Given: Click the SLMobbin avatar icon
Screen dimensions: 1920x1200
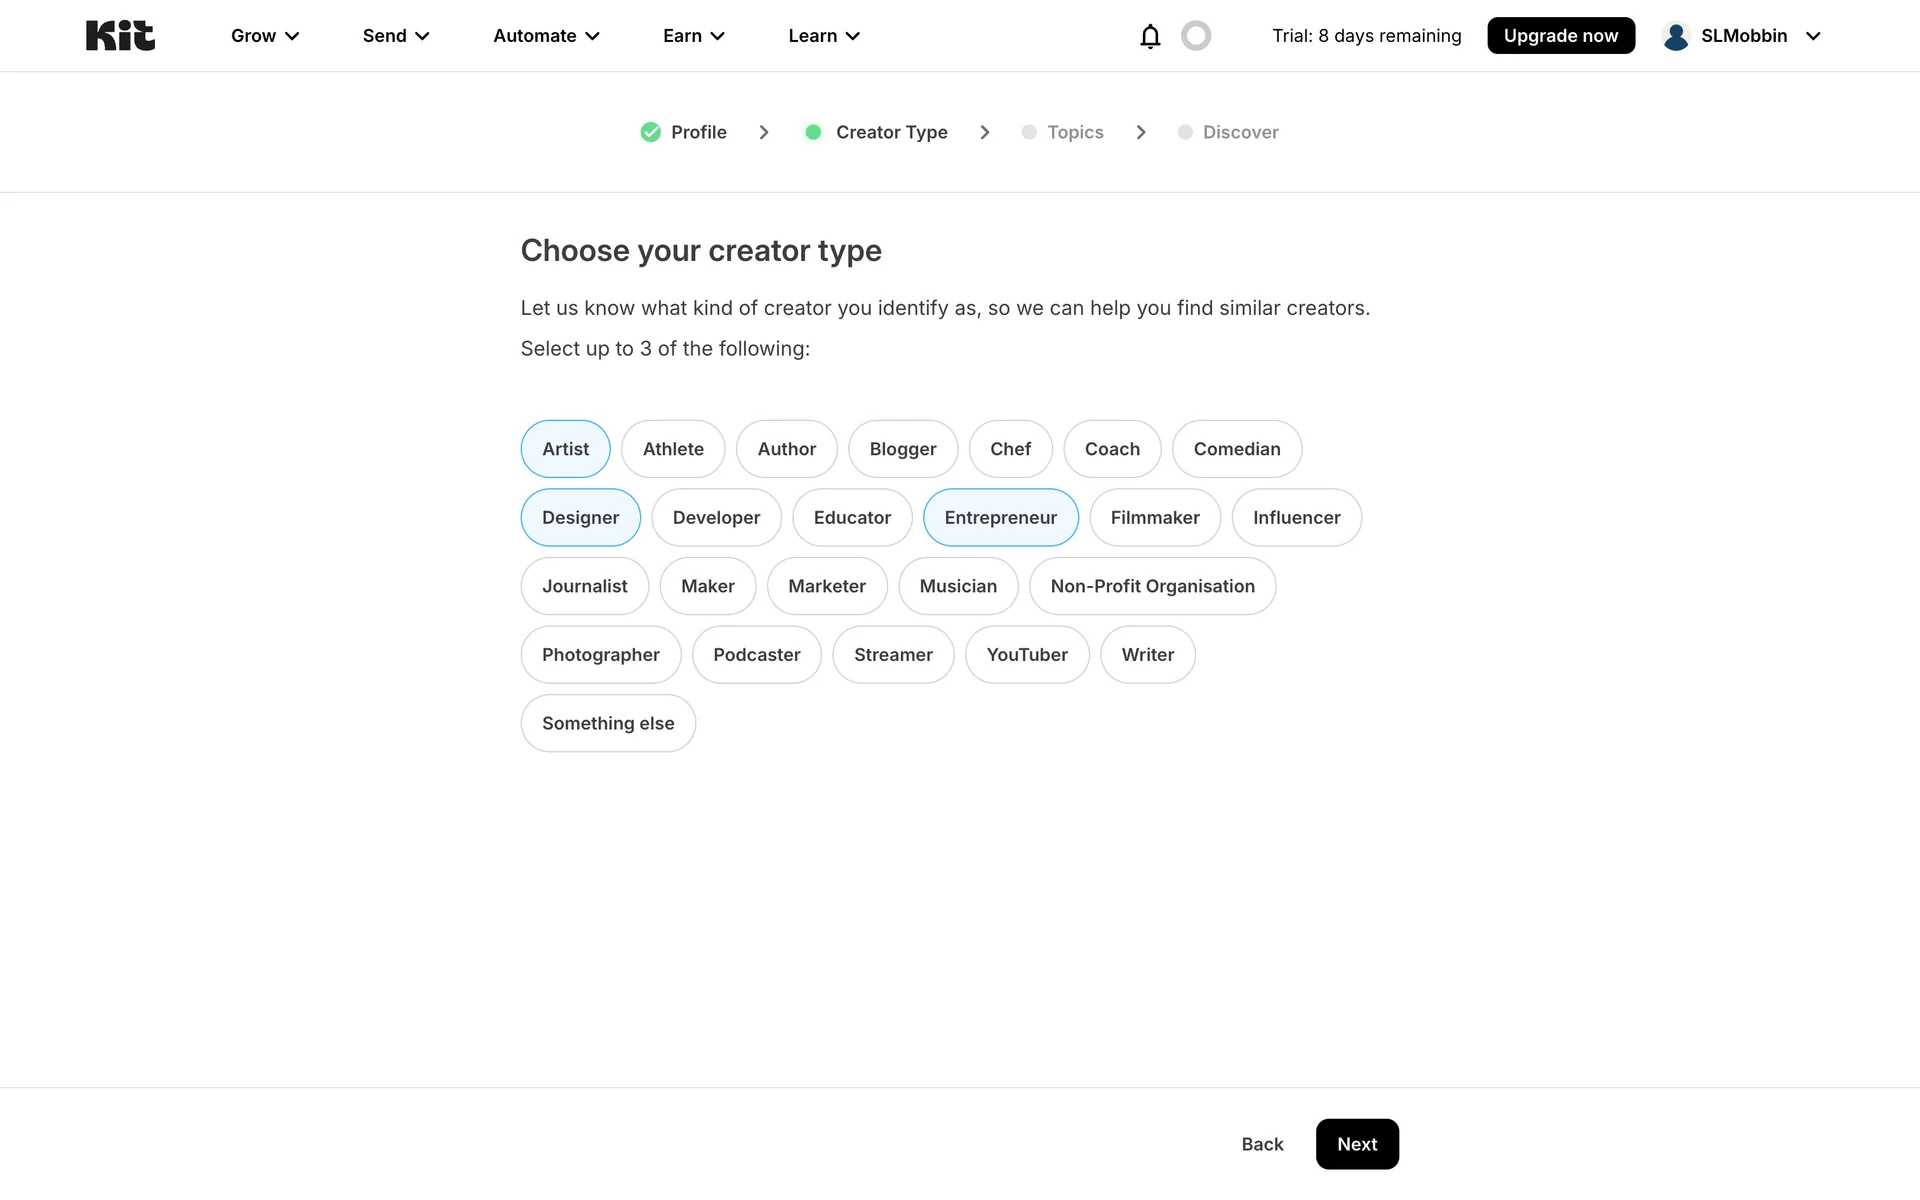Looking at the screenshot, I should 1676,36.
